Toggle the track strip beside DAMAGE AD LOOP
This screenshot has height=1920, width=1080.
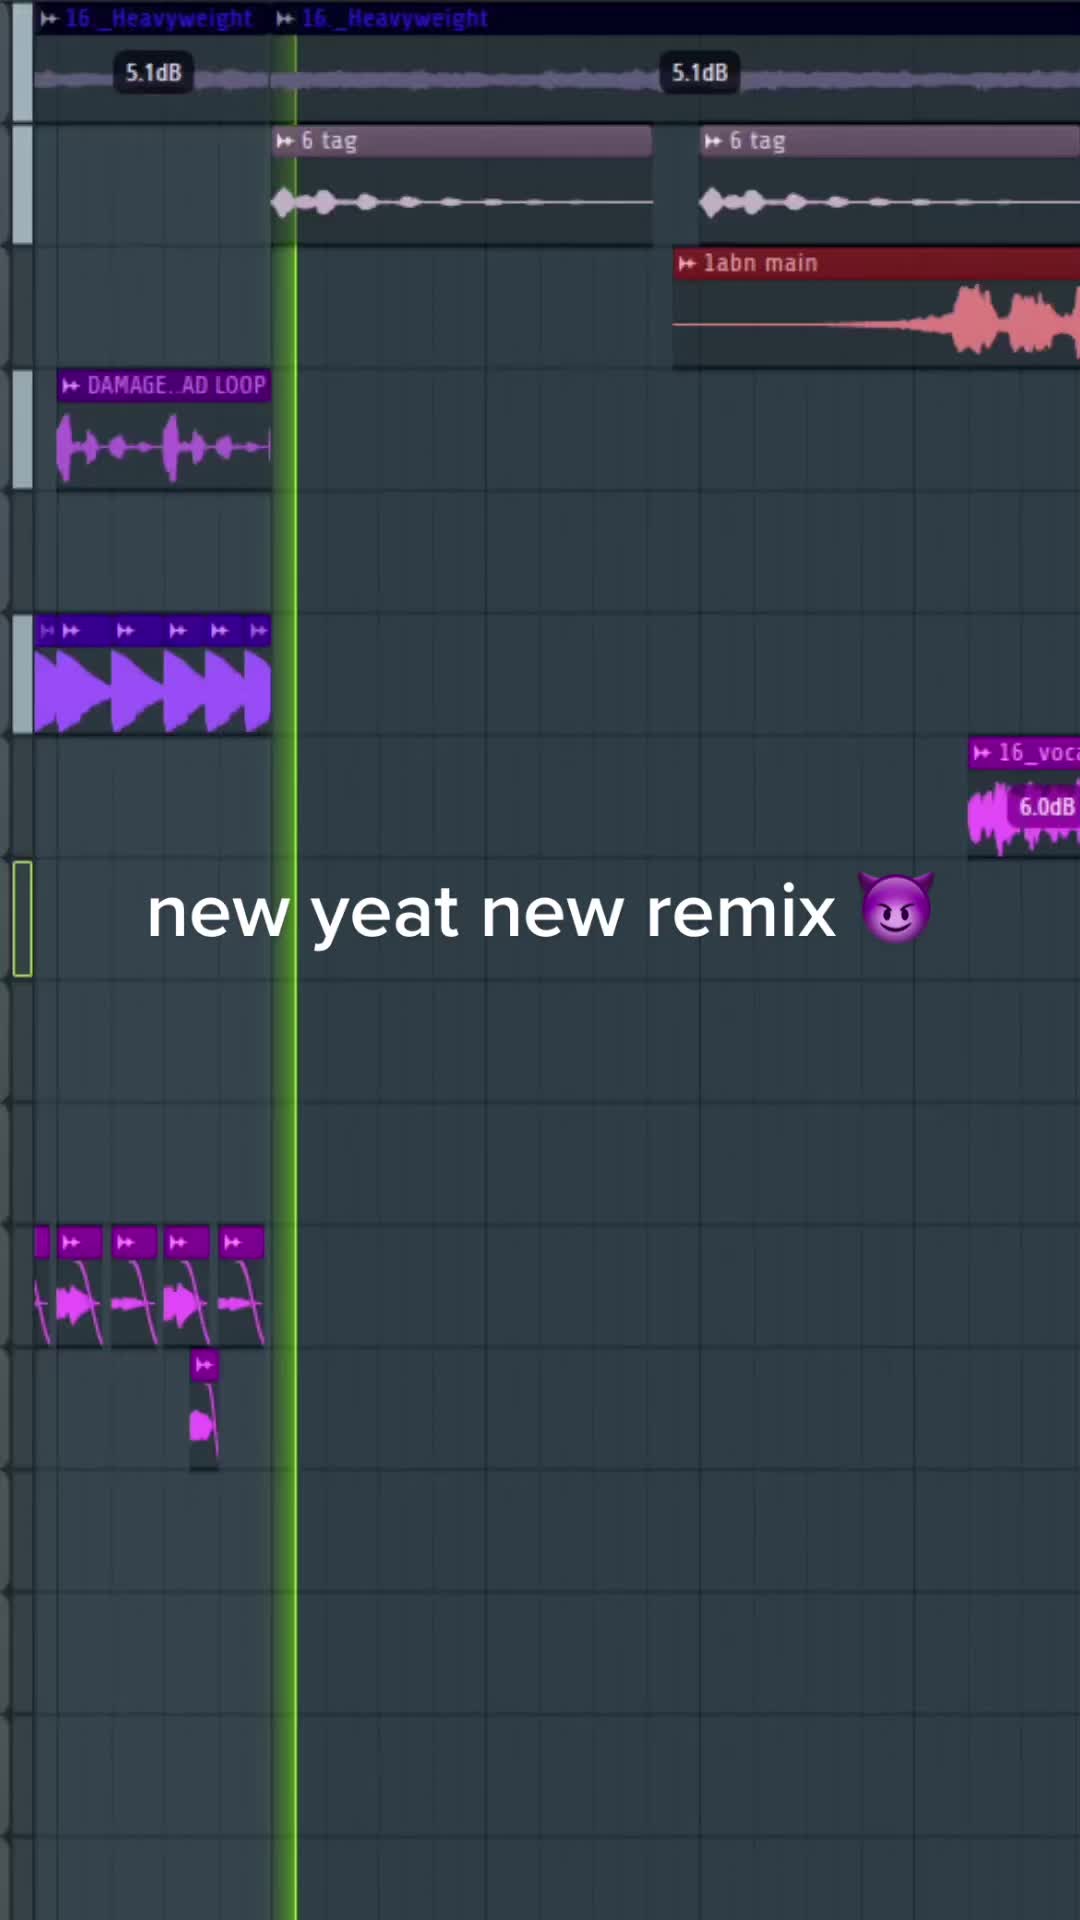pyautogui.click(x=22, y=428)
